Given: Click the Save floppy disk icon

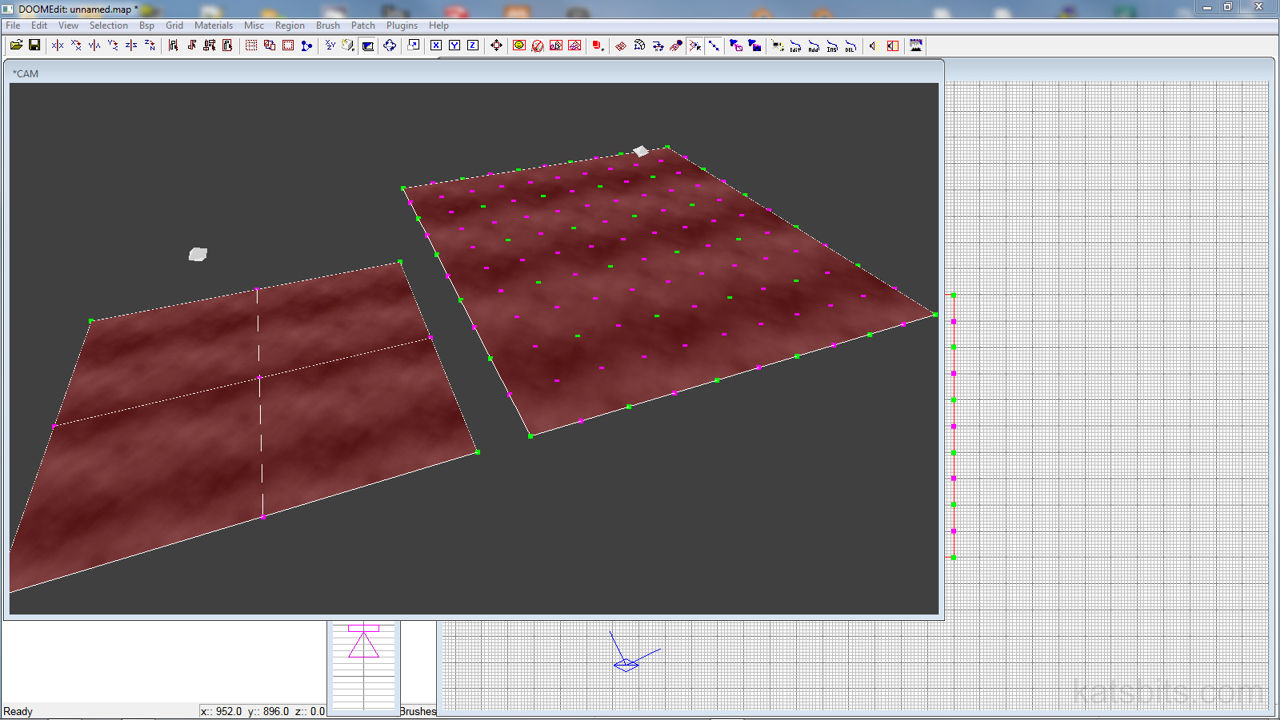Looking at the screenshot, I should click(34, 45).
